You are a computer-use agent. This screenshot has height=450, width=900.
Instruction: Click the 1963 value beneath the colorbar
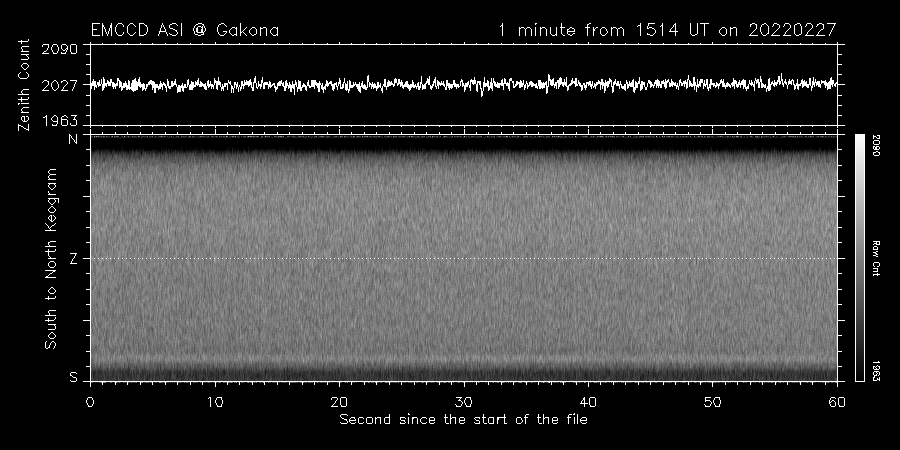click(x=876, y=371)
